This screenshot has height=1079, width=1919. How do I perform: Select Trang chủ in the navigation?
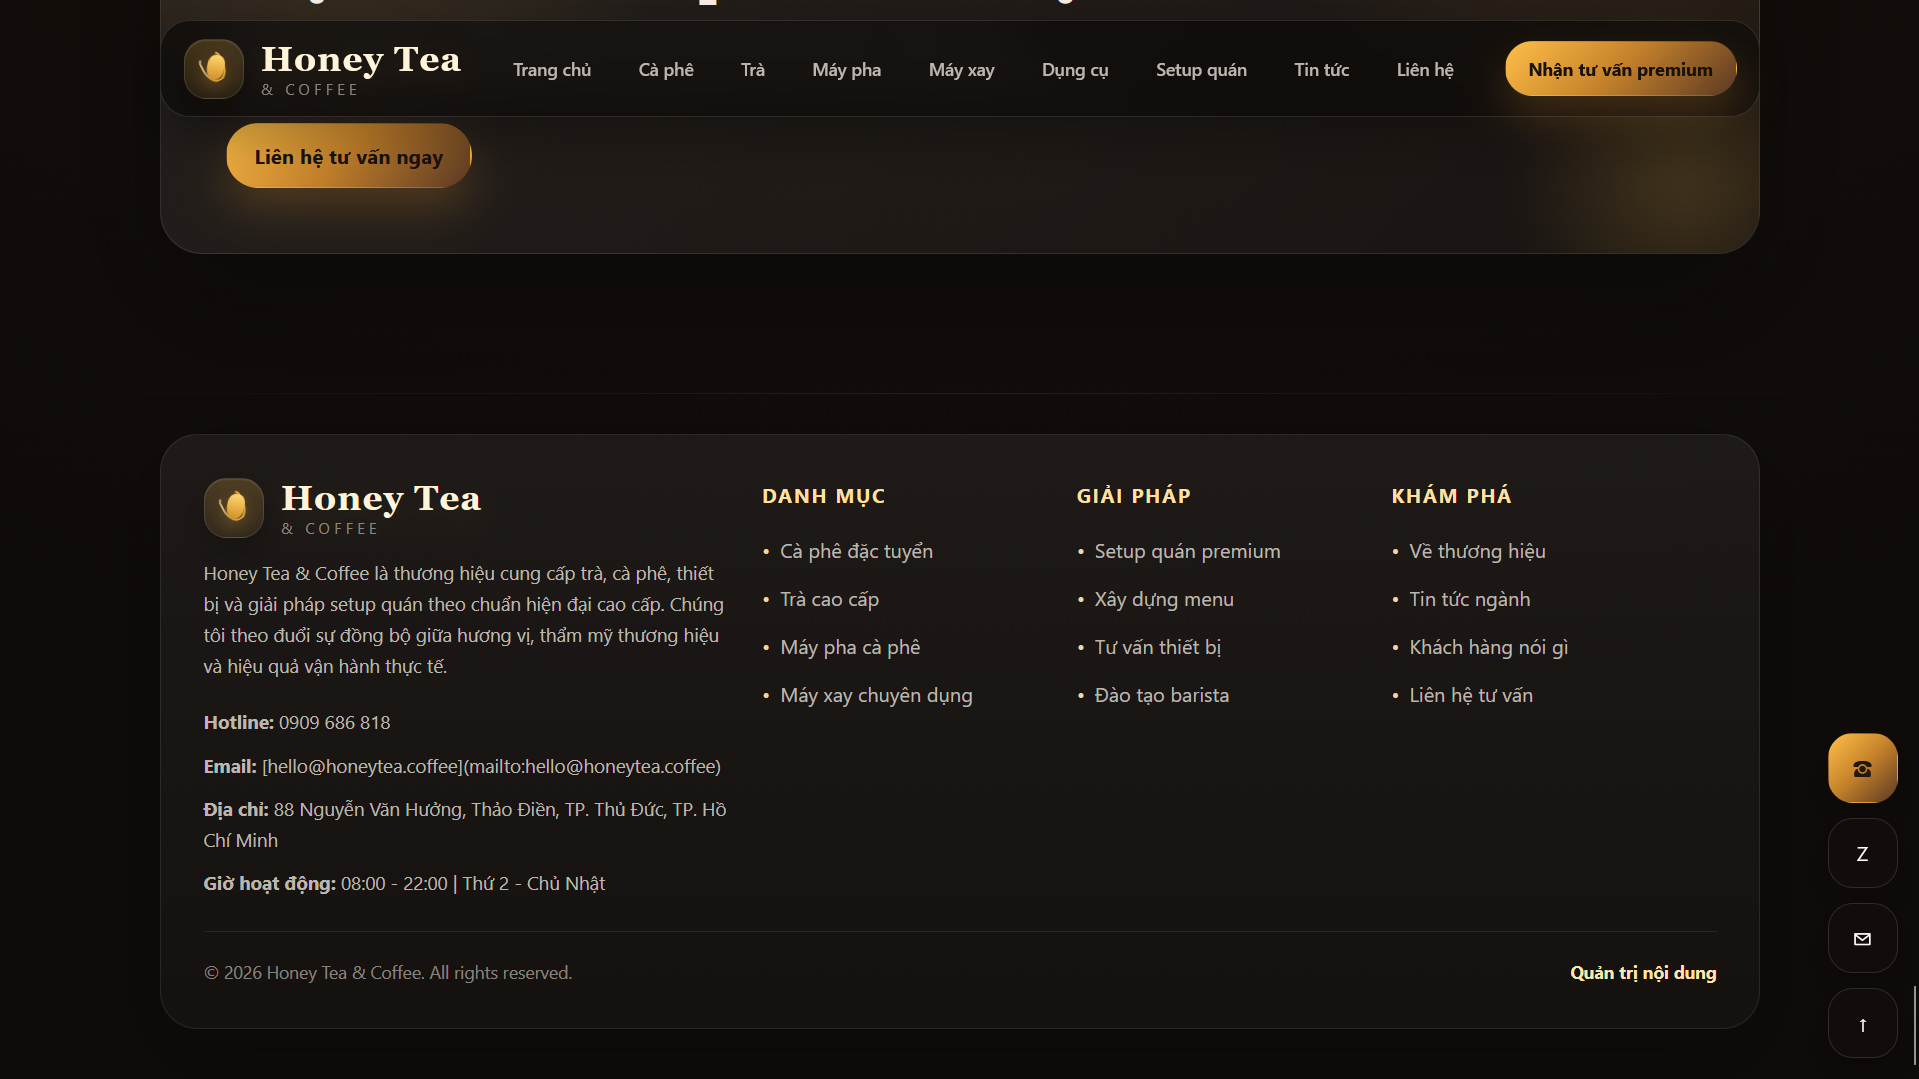click(x=552, y=69)
